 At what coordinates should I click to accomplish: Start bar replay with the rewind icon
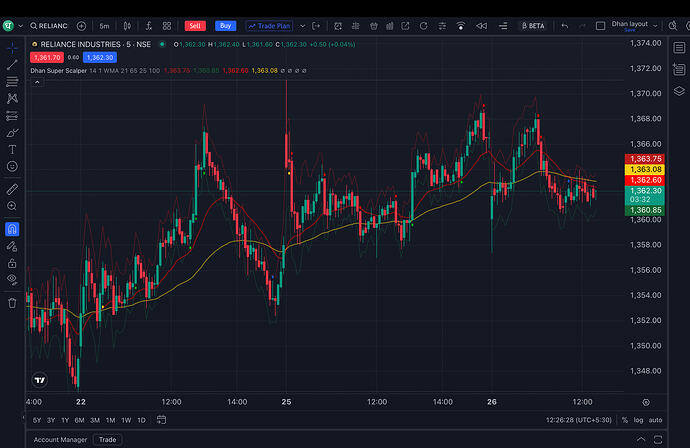(x=481, y=26)
